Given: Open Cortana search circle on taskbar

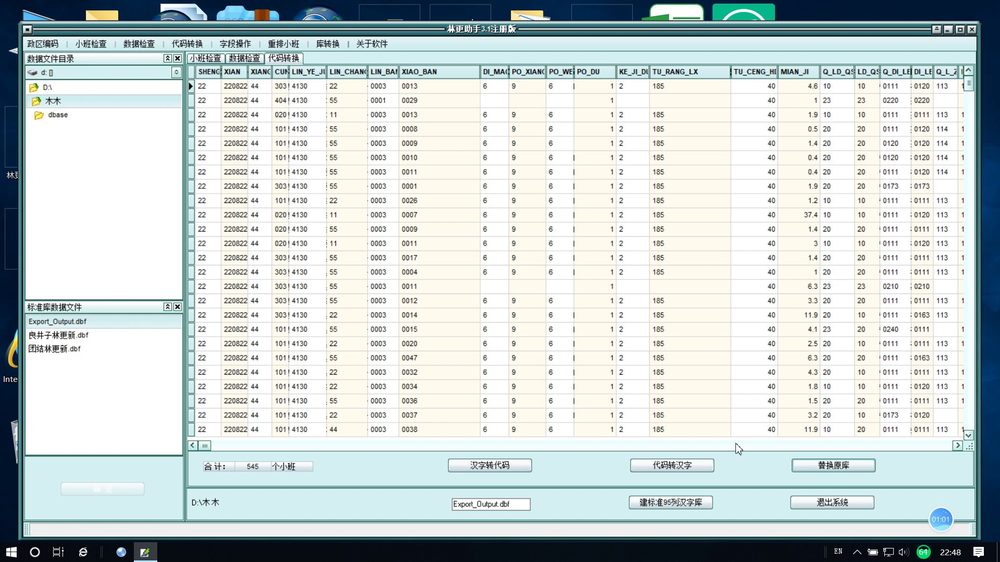Looking at the screenshot, I should (x=34, y=552).
